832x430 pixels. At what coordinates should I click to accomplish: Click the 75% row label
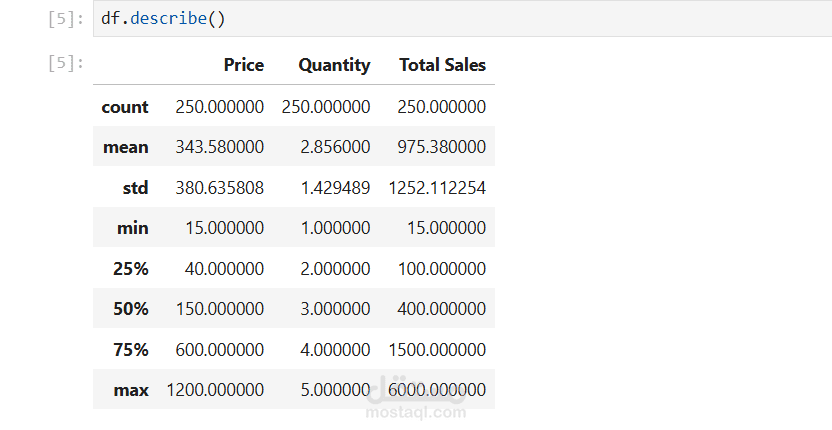130,350
